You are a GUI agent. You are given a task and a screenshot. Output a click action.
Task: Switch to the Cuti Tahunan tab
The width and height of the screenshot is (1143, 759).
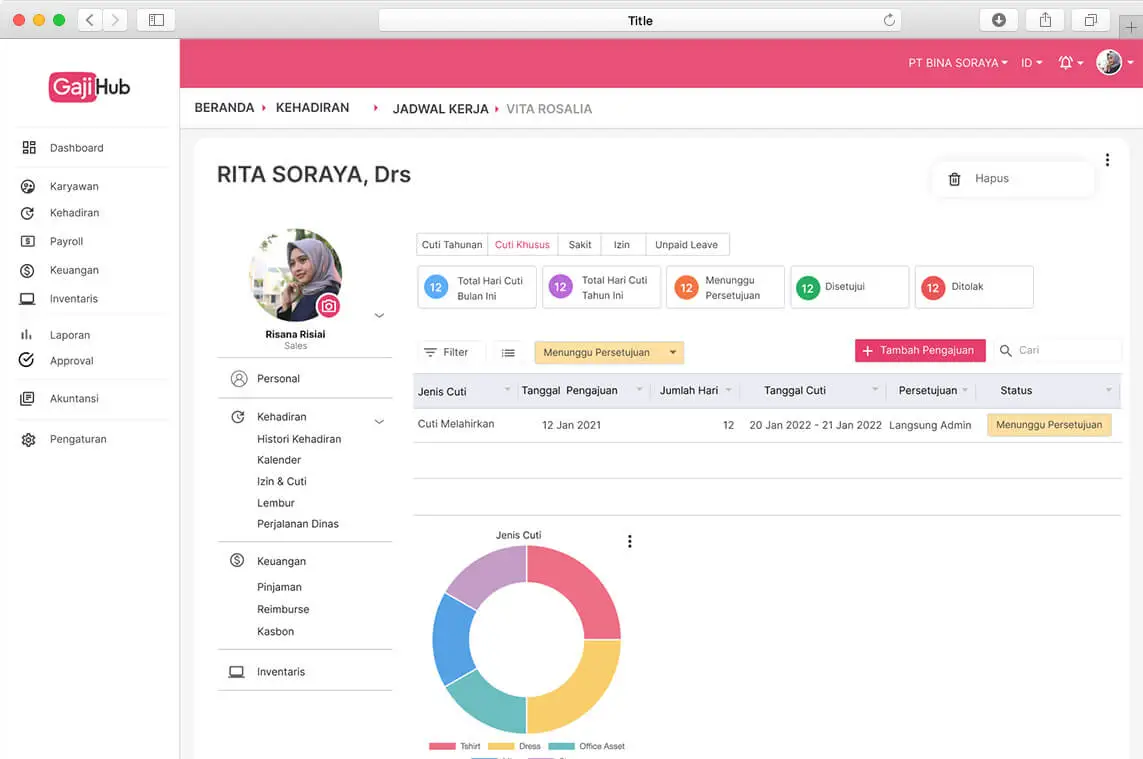[451, 244]
